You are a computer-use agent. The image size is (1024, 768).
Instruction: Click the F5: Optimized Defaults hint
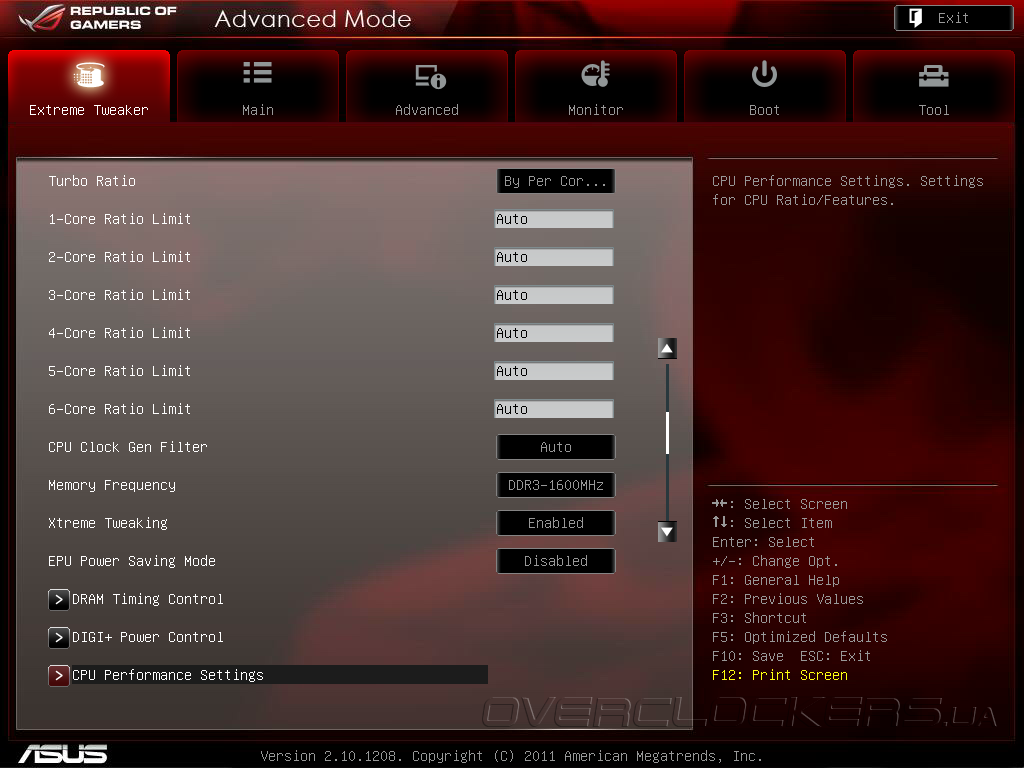[799, 637]
